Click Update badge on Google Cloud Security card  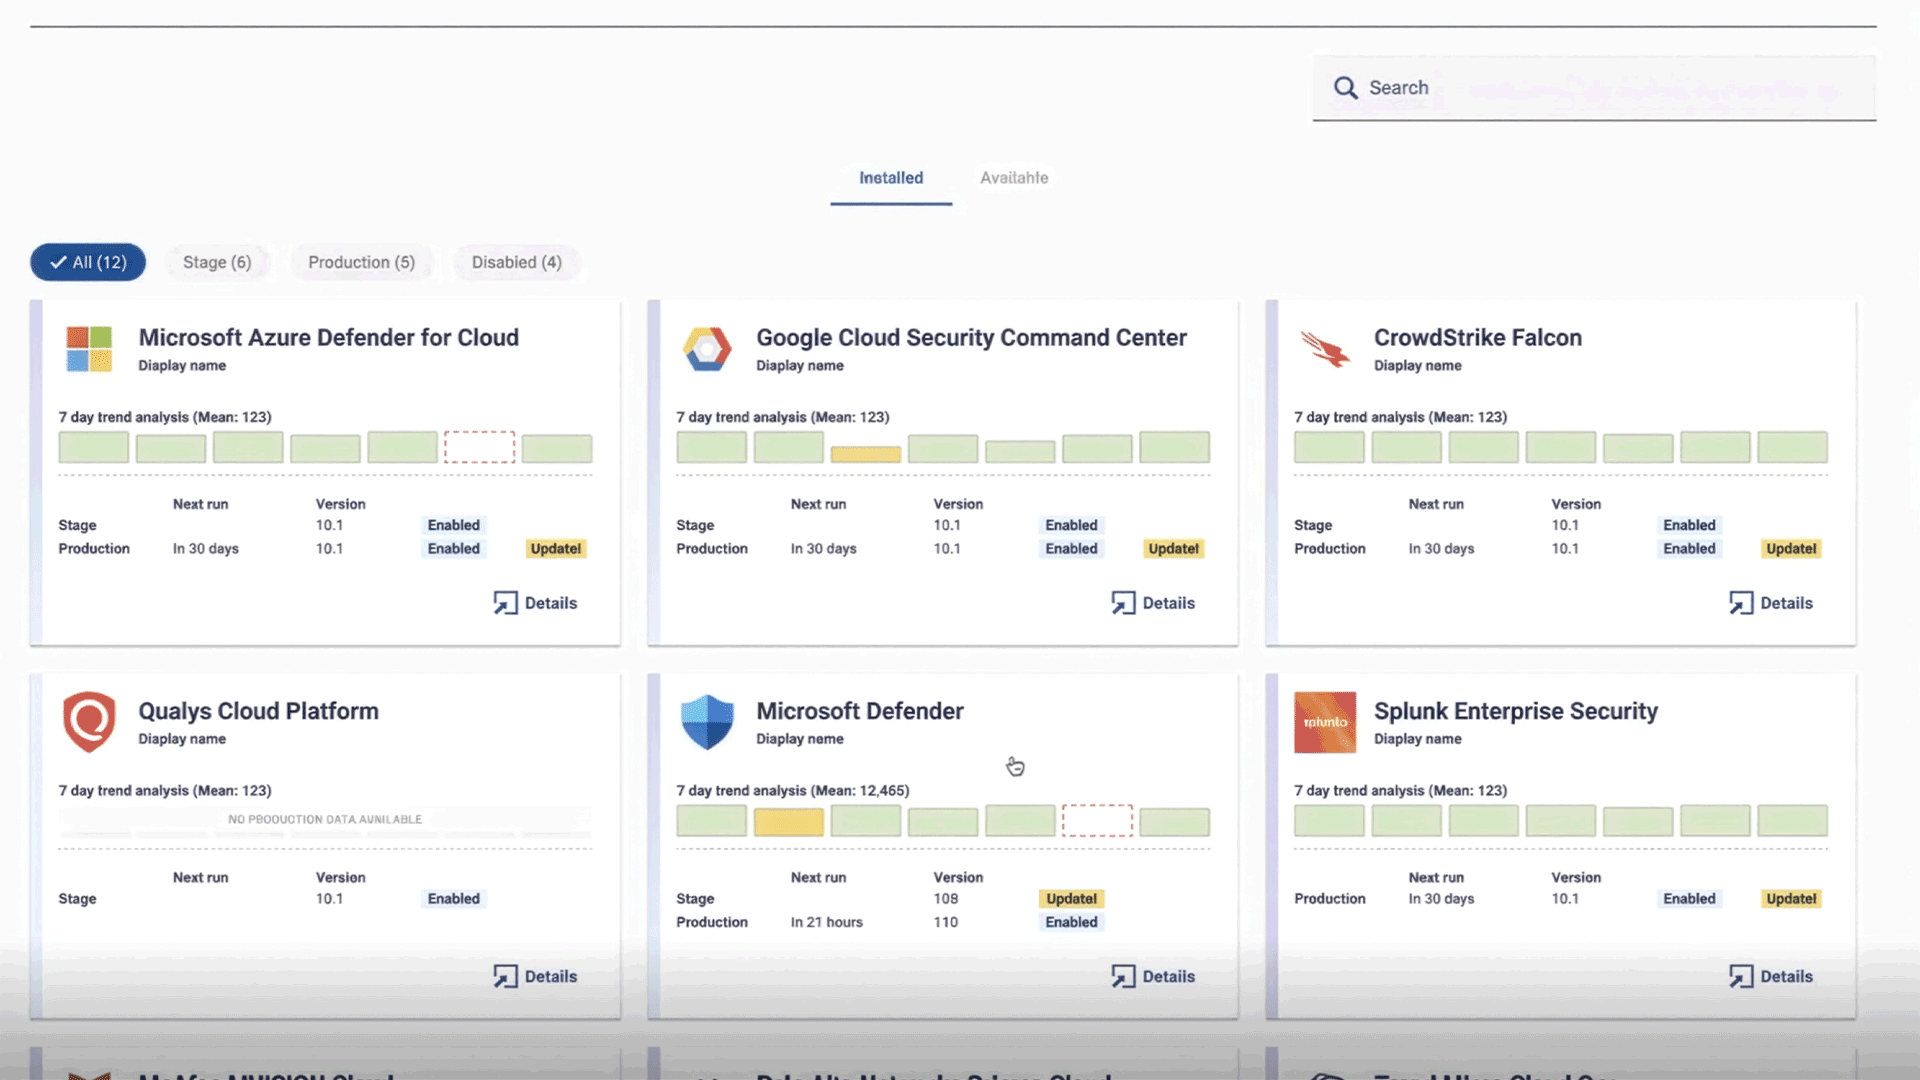coord(1173,549)
